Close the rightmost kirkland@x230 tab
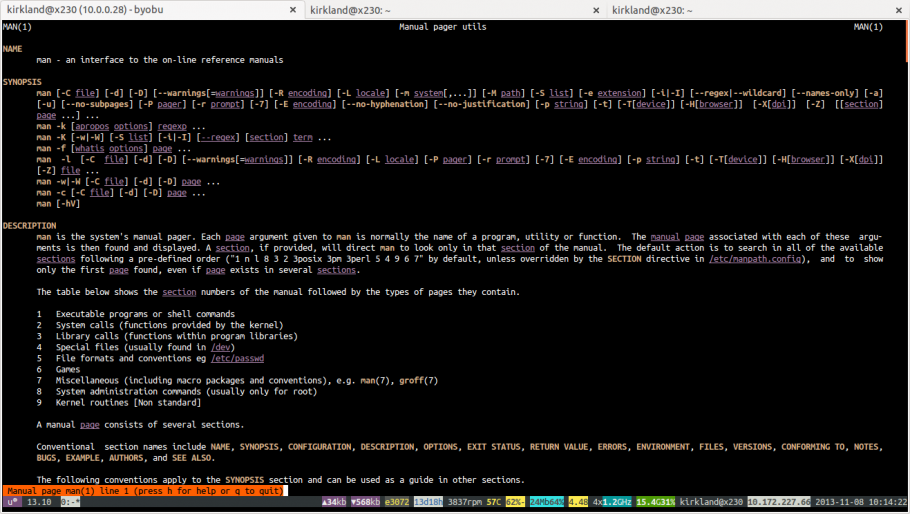 pyautogui.click(x=897, y=10)
